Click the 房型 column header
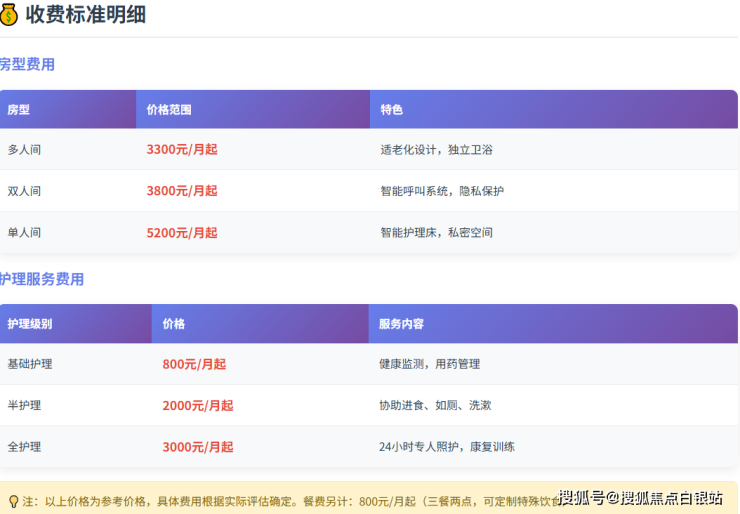 tap(19, 110)
